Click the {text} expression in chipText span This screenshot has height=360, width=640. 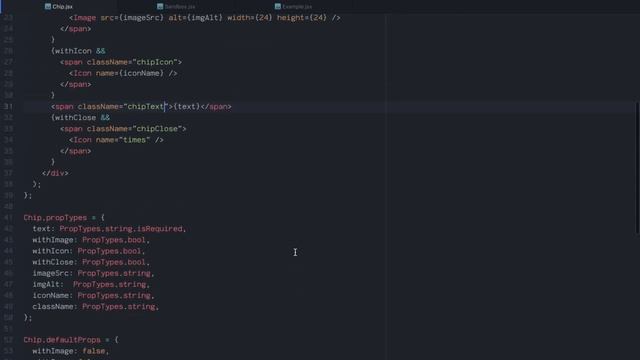187,107
